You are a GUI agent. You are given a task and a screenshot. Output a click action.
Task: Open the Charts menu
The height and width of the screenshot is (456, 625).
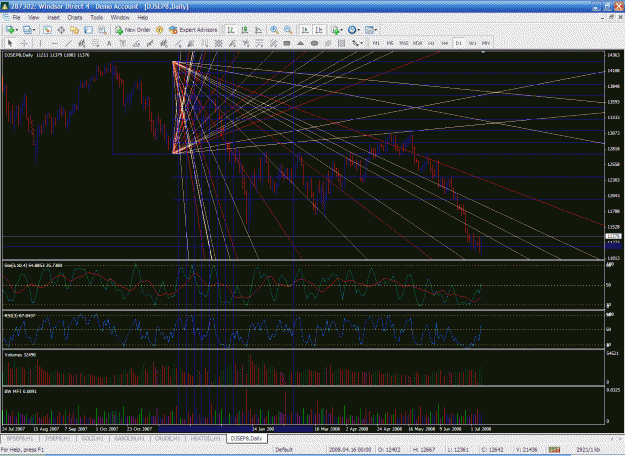[75, 18]
